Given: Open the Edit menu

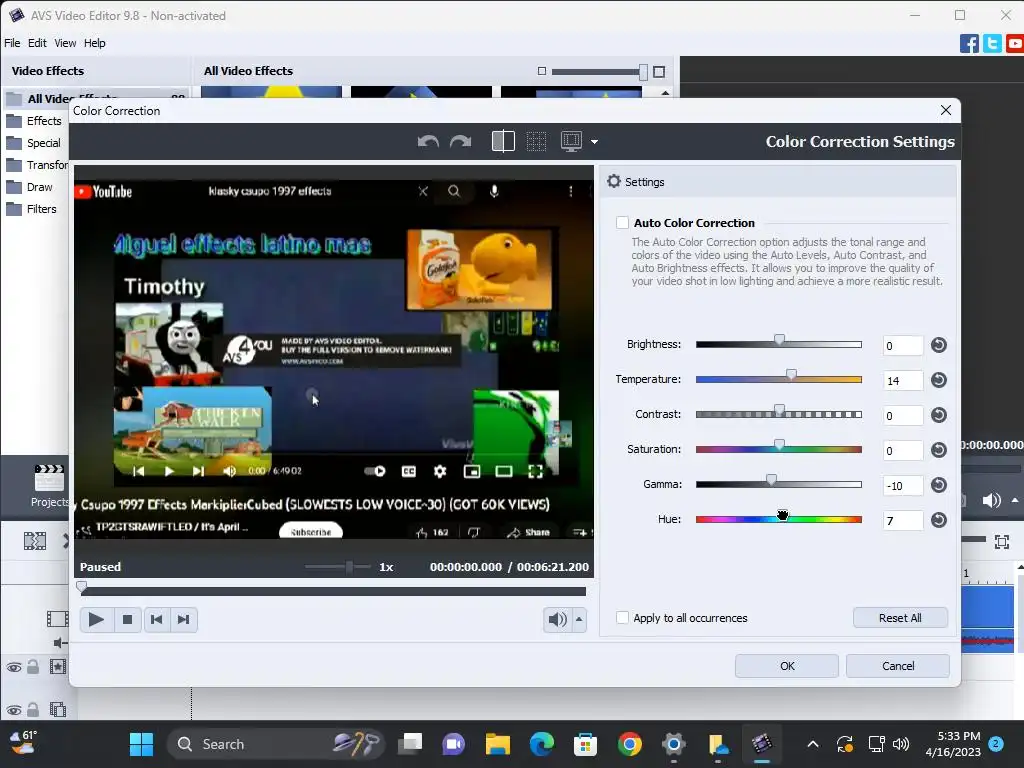Looking at the screenshot, I should point(37,43).
